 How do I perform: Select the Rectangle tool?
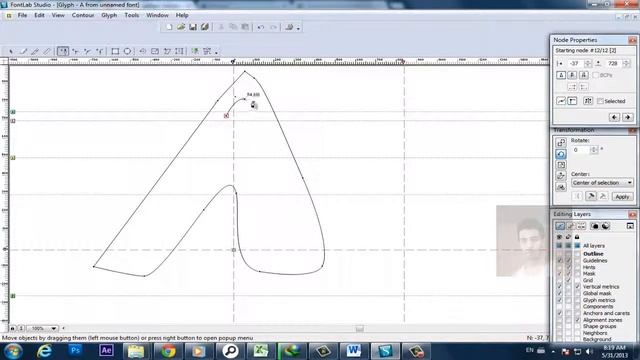(x=115, y=51)
